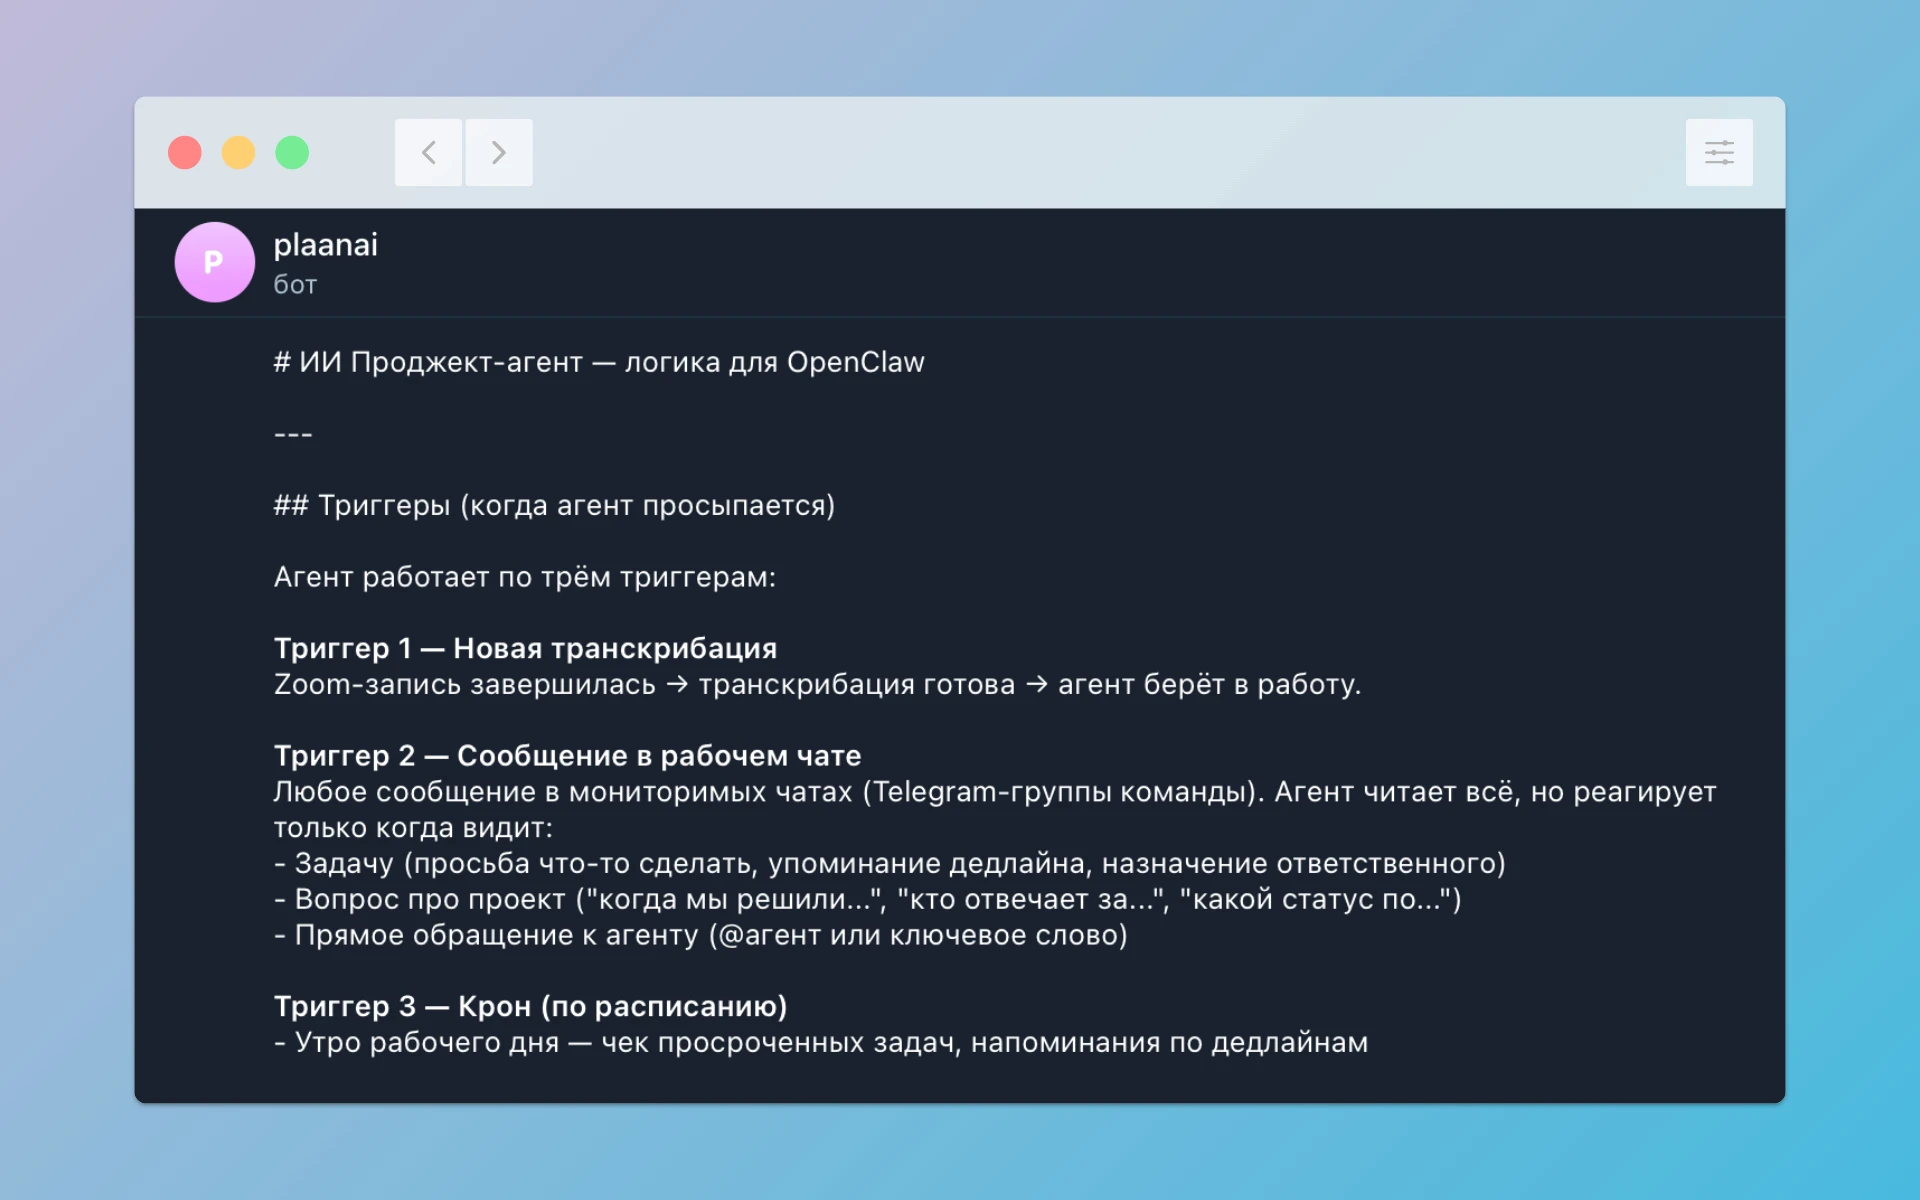
Task: Open the settings sliders menu
Action: [1718, 152]
